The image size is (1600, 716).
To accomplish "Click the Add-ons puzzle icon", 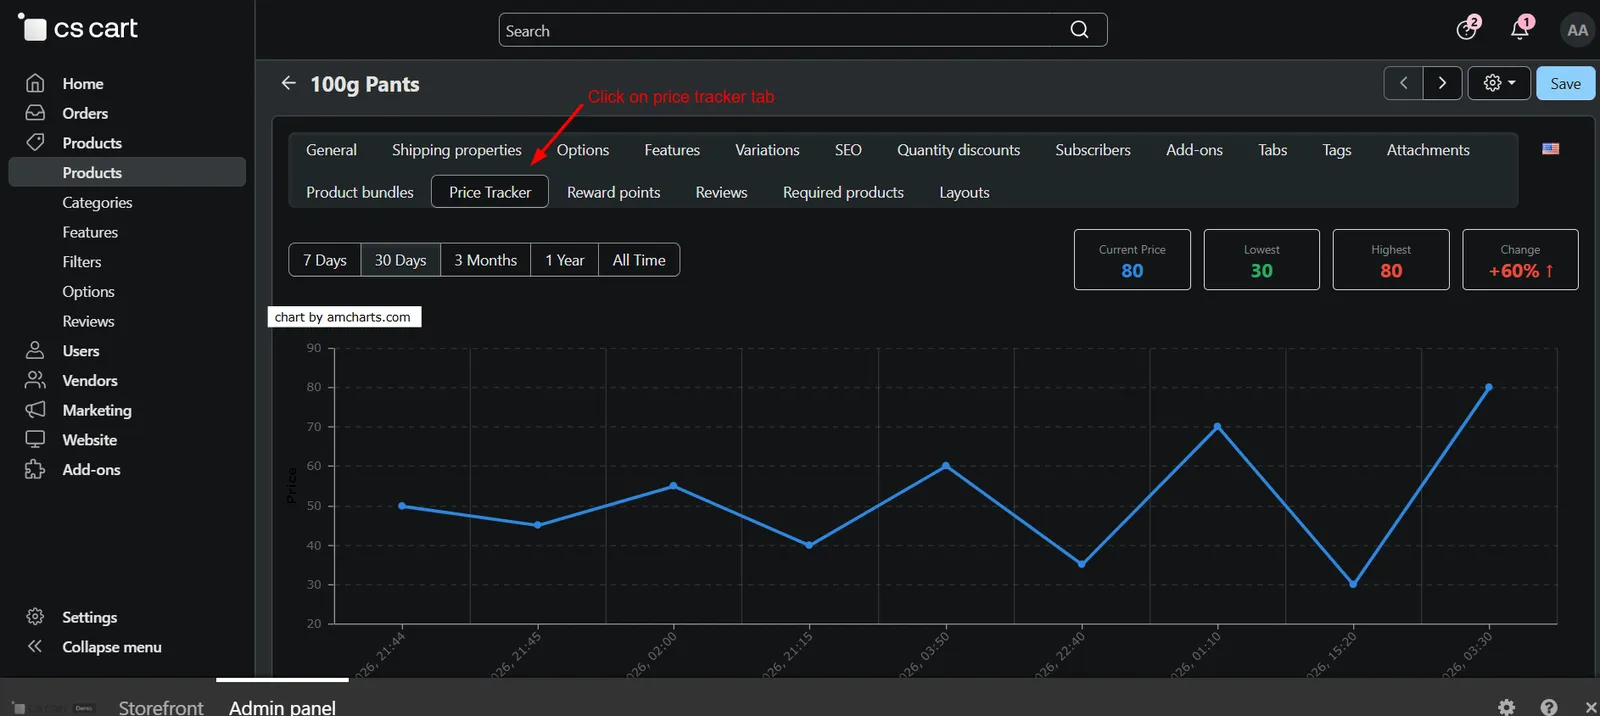I will point(35,469).
